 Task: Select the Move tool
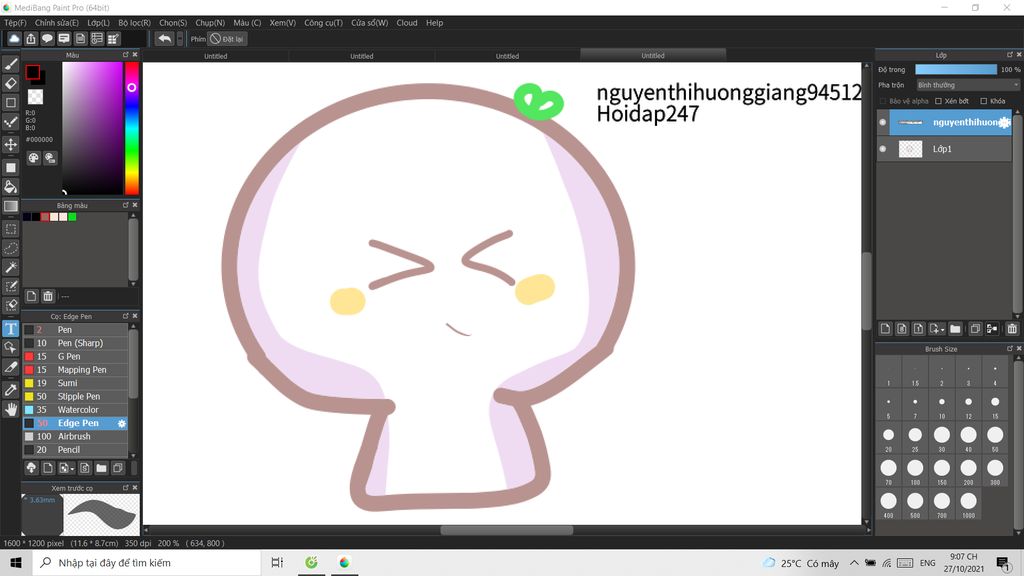[x=10, y=144]
